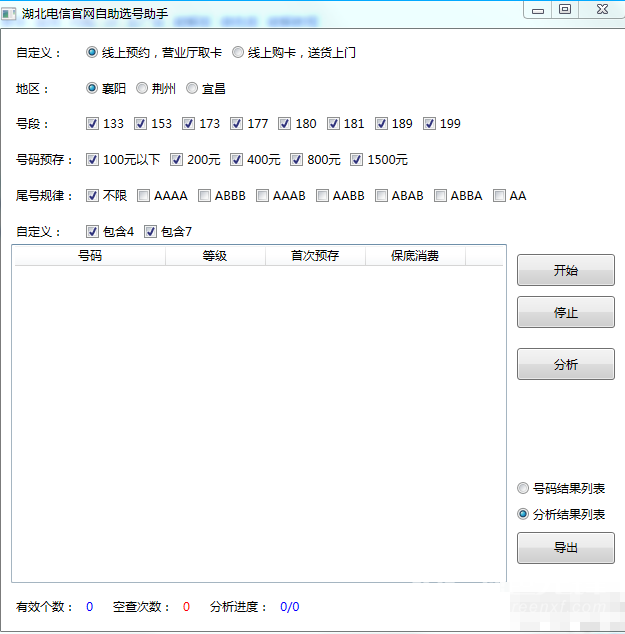
Task: Select 线上预约，营业厅取卡 radio option
Action: pyautogui.click(x=92, y=52)
